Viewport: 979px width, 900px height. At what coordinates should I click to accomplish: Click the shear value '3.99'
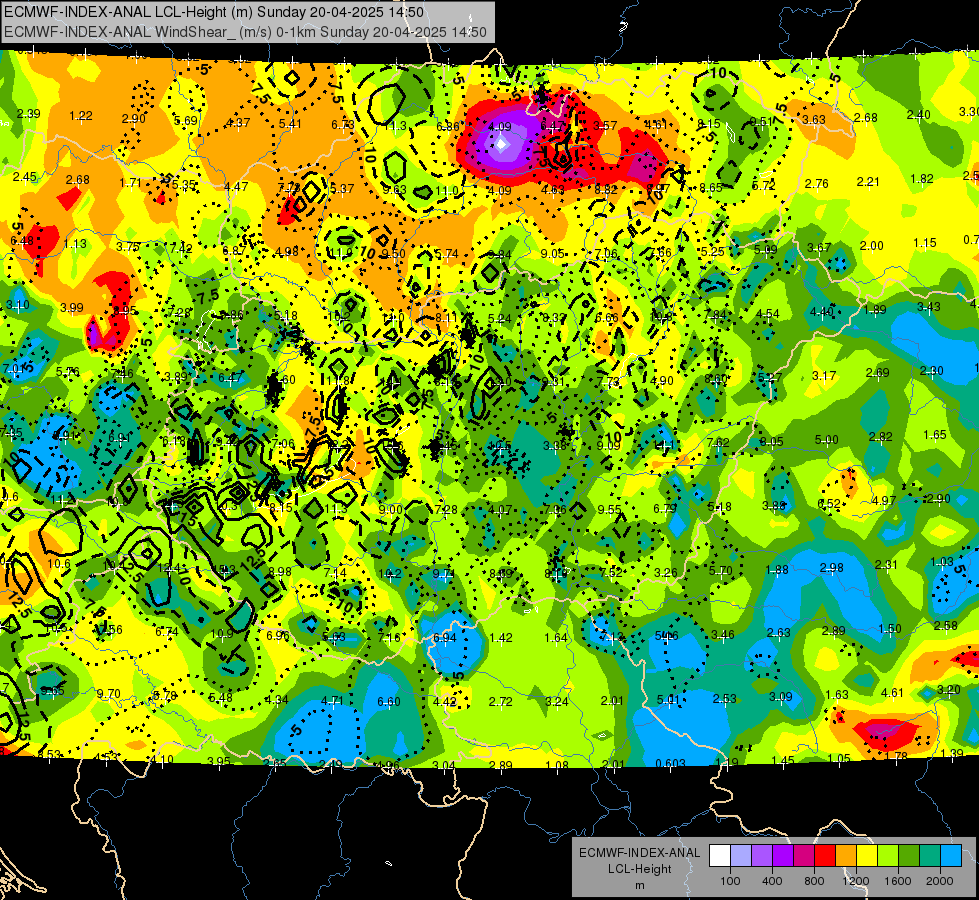coord(72,308)
